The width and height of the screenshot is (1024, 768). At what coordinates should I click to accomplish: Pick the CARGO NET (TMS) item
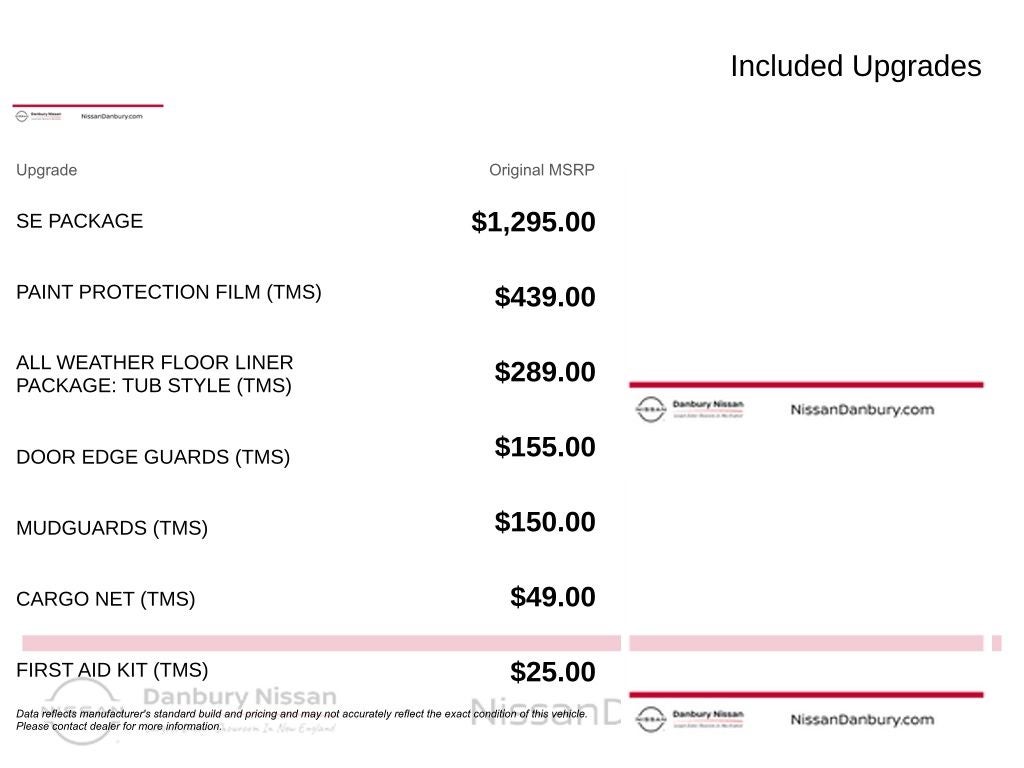click(105, 599)
